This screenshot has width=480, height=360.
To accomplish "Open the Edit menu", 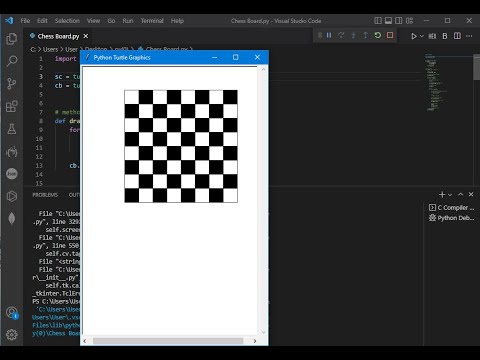I will 42,21.
